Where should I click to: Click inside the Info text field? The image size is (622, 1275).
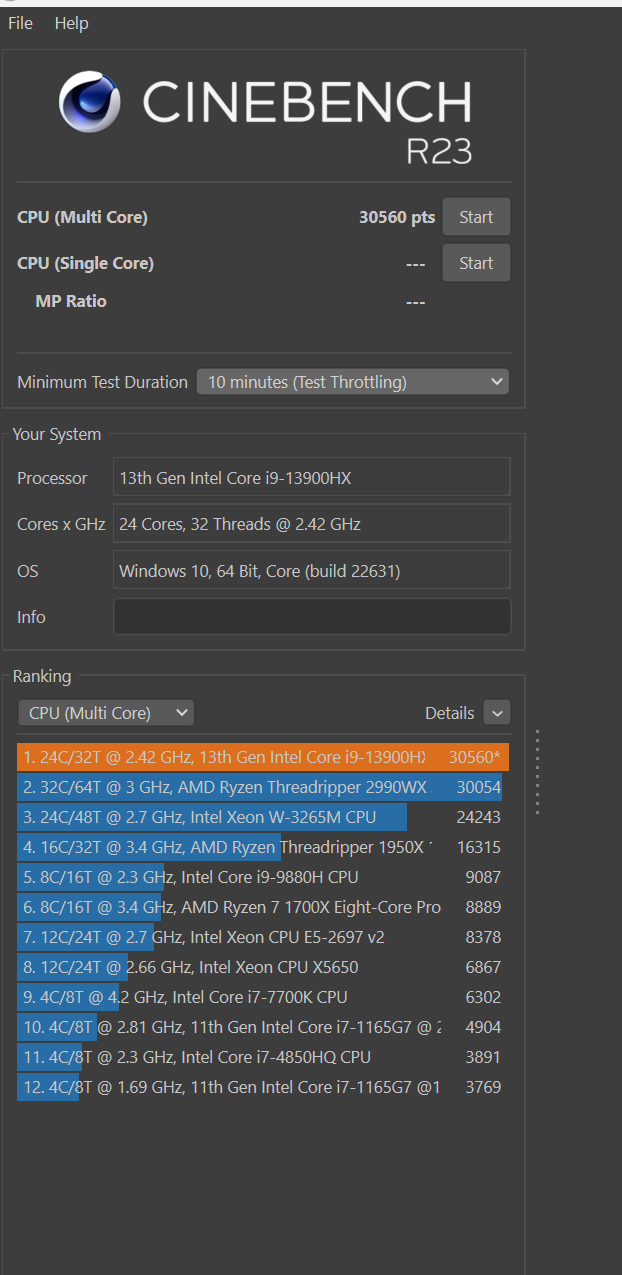(312, 617)
